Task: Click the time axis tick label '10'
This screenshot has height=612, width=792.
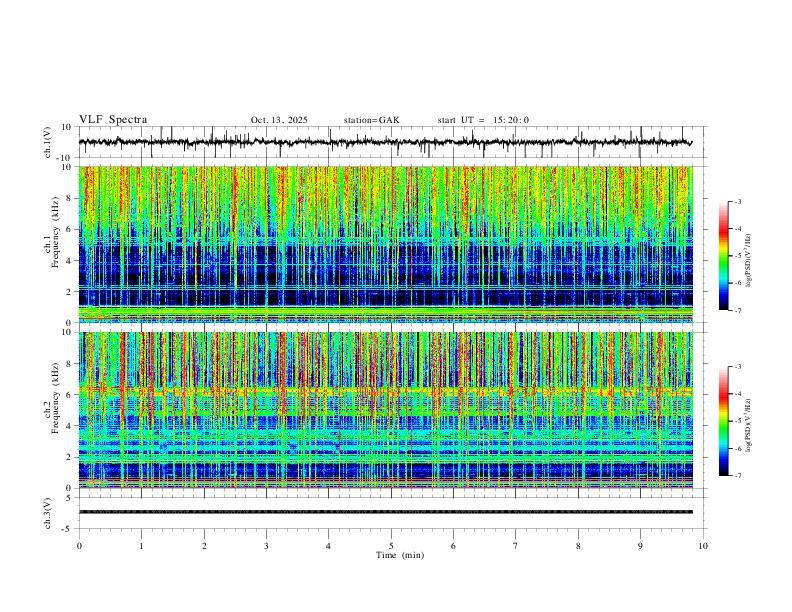Action: pyautogui.click(x=703, y=546)
